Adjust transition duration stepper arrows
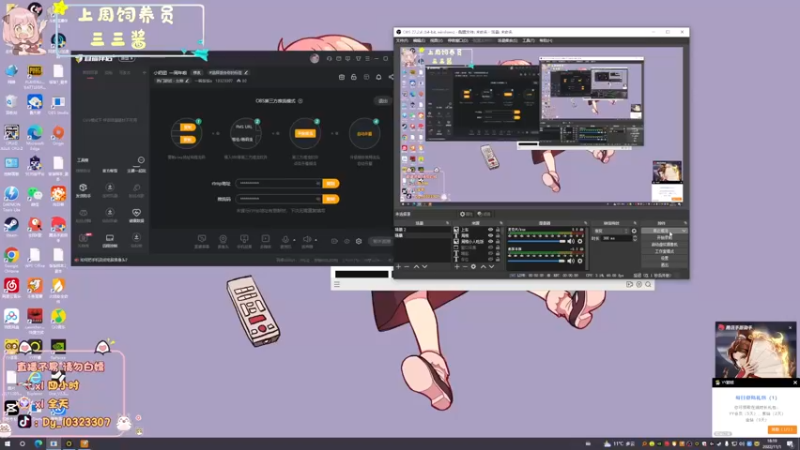This screenshot has width=800, height=450. 634,238
